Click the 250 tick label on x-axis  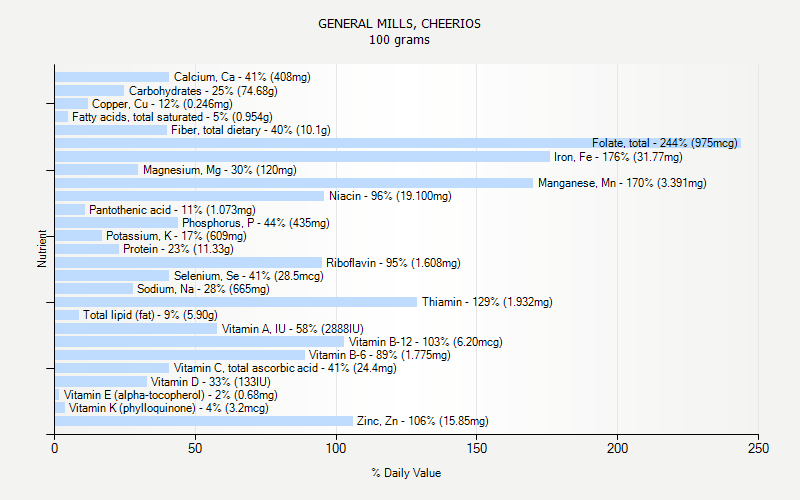758,448
